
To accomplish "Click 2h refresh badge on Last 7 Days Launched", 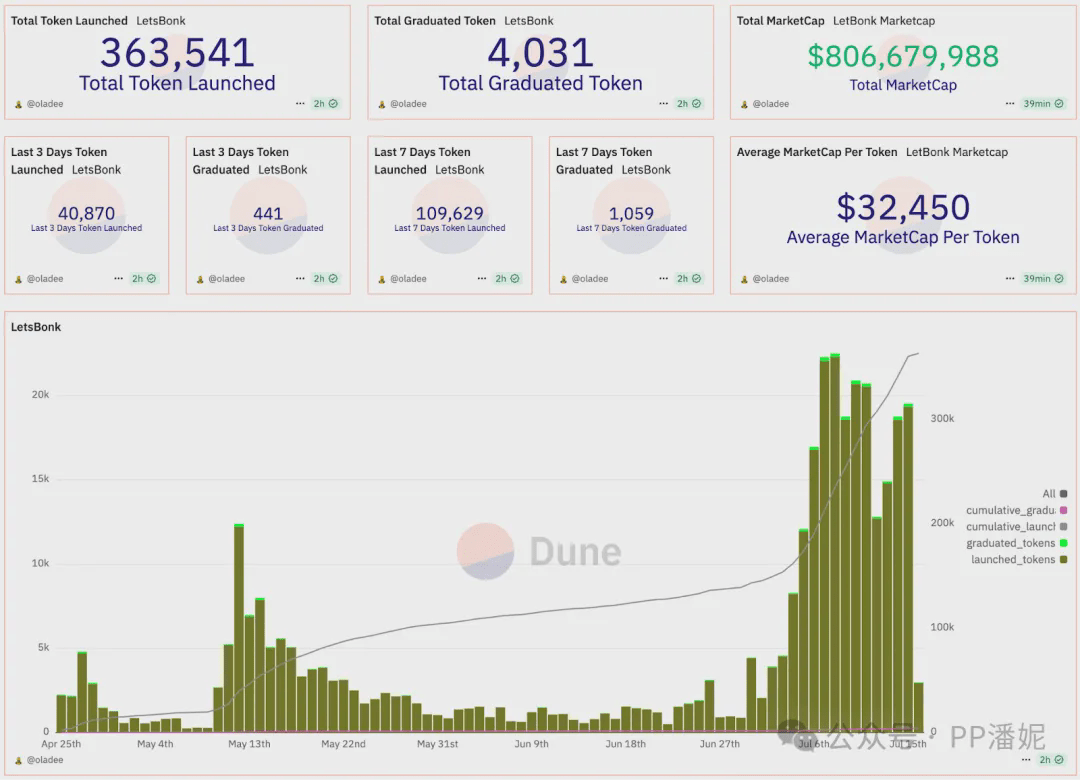I will coord(508,278).
